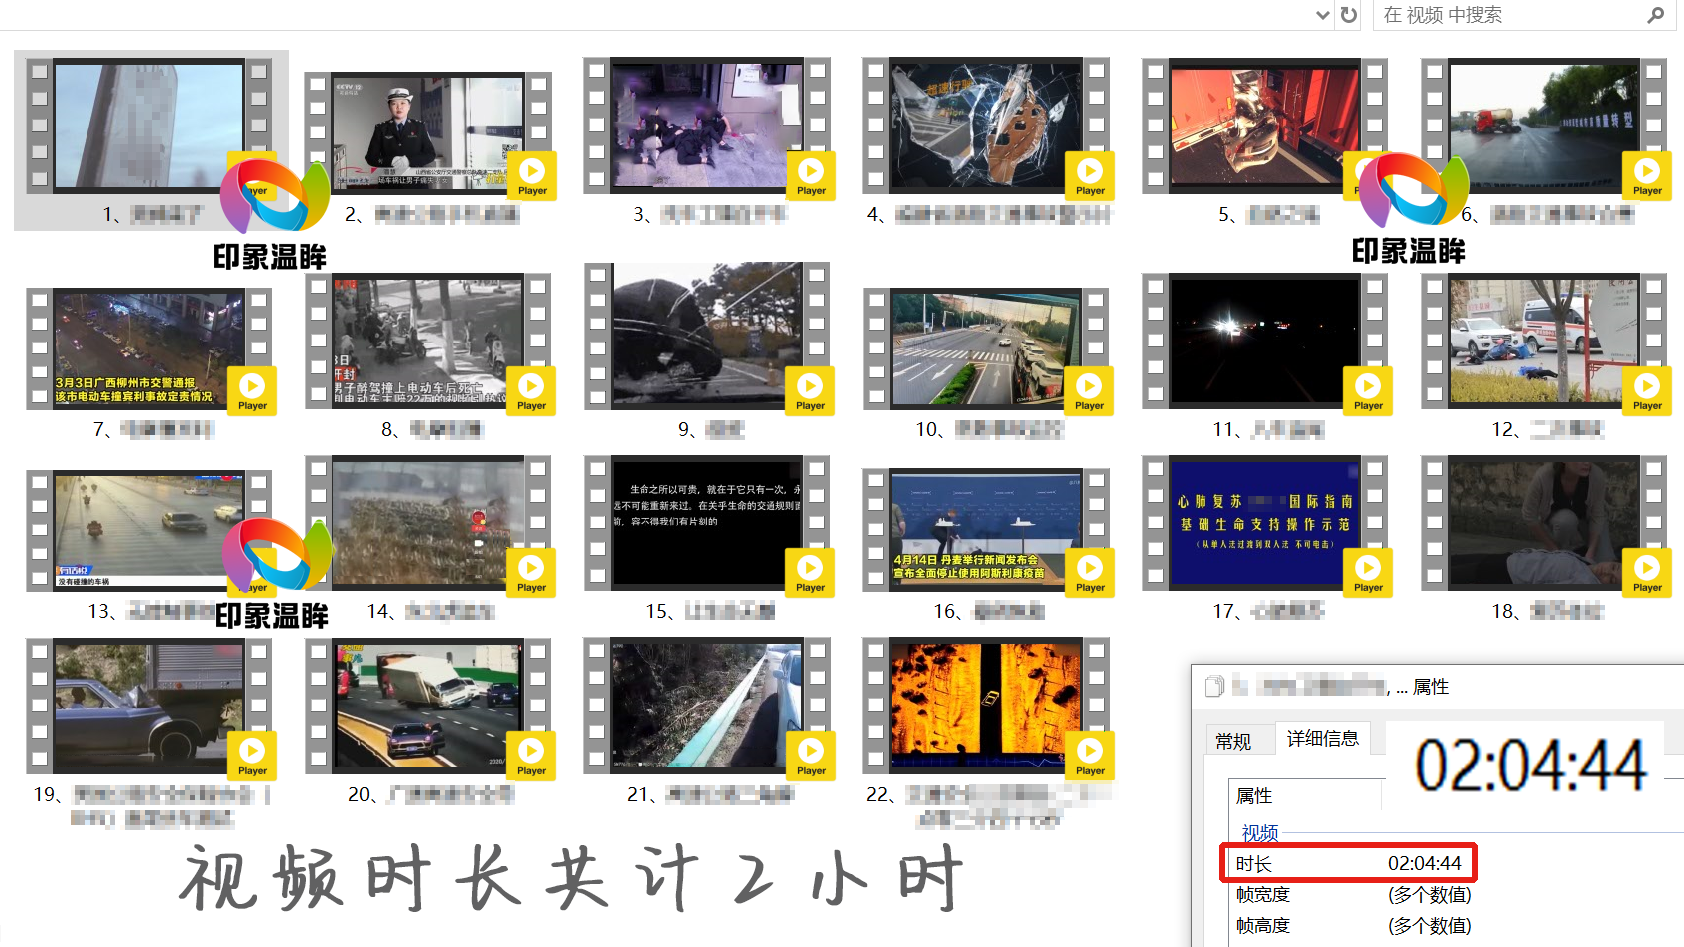
Task: Click the 时长 property row
Action: 1347,863
